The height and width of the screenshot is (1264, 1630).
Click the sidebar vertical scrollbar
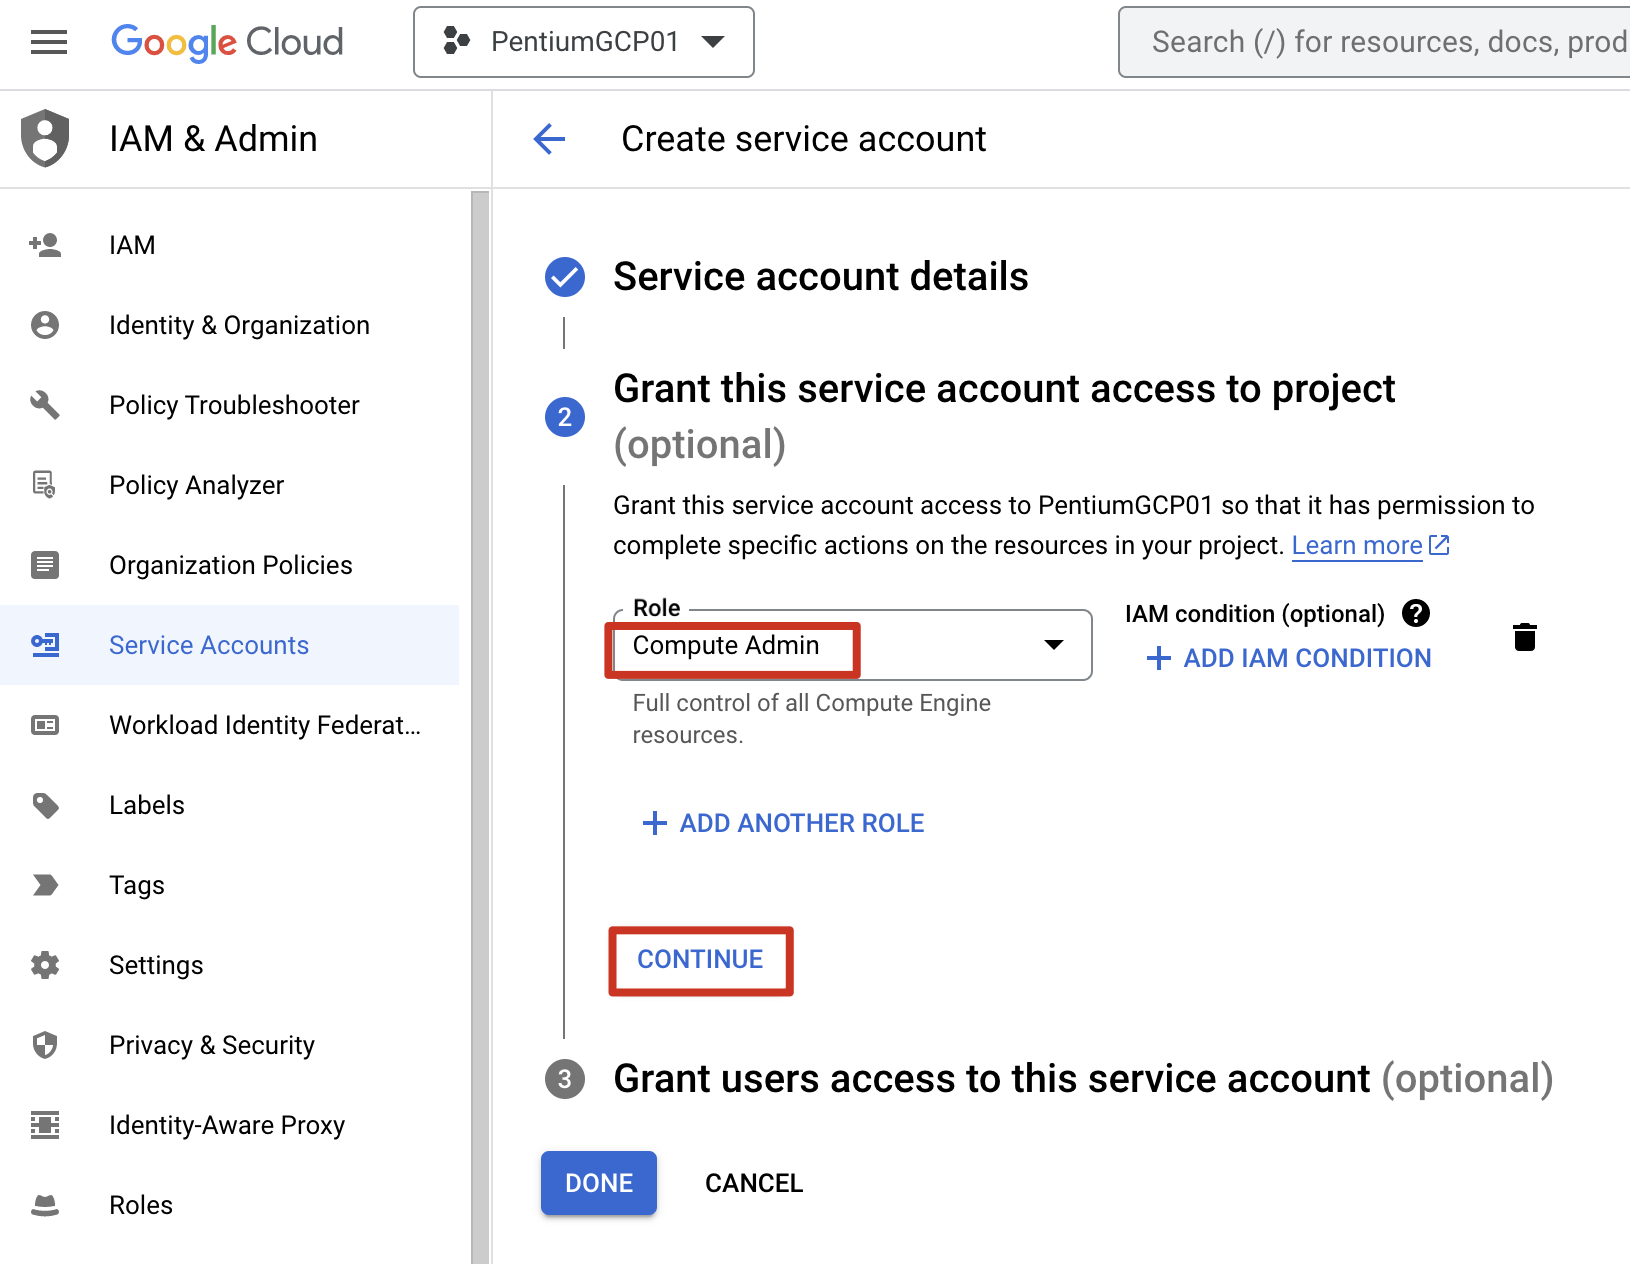pos(480,726)
